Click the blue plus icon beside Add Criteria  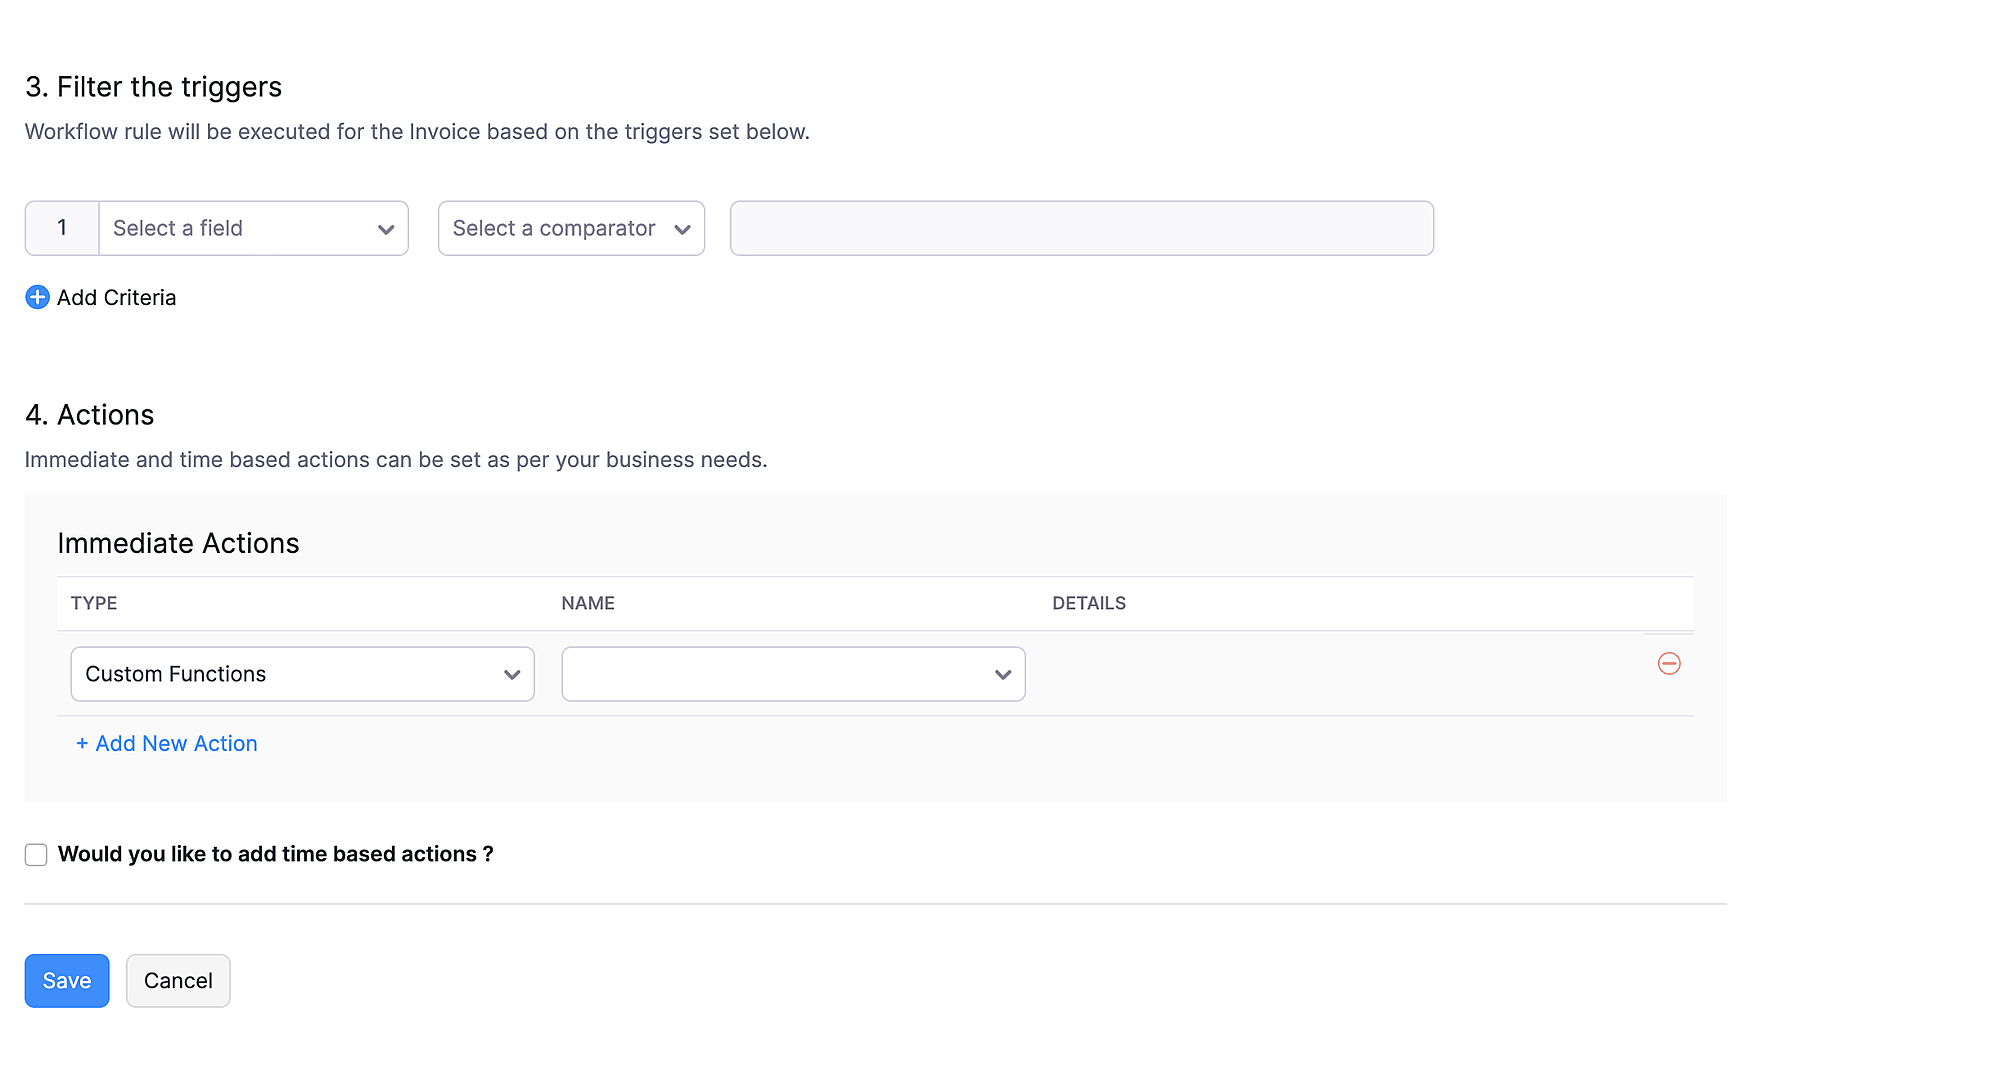37,297
